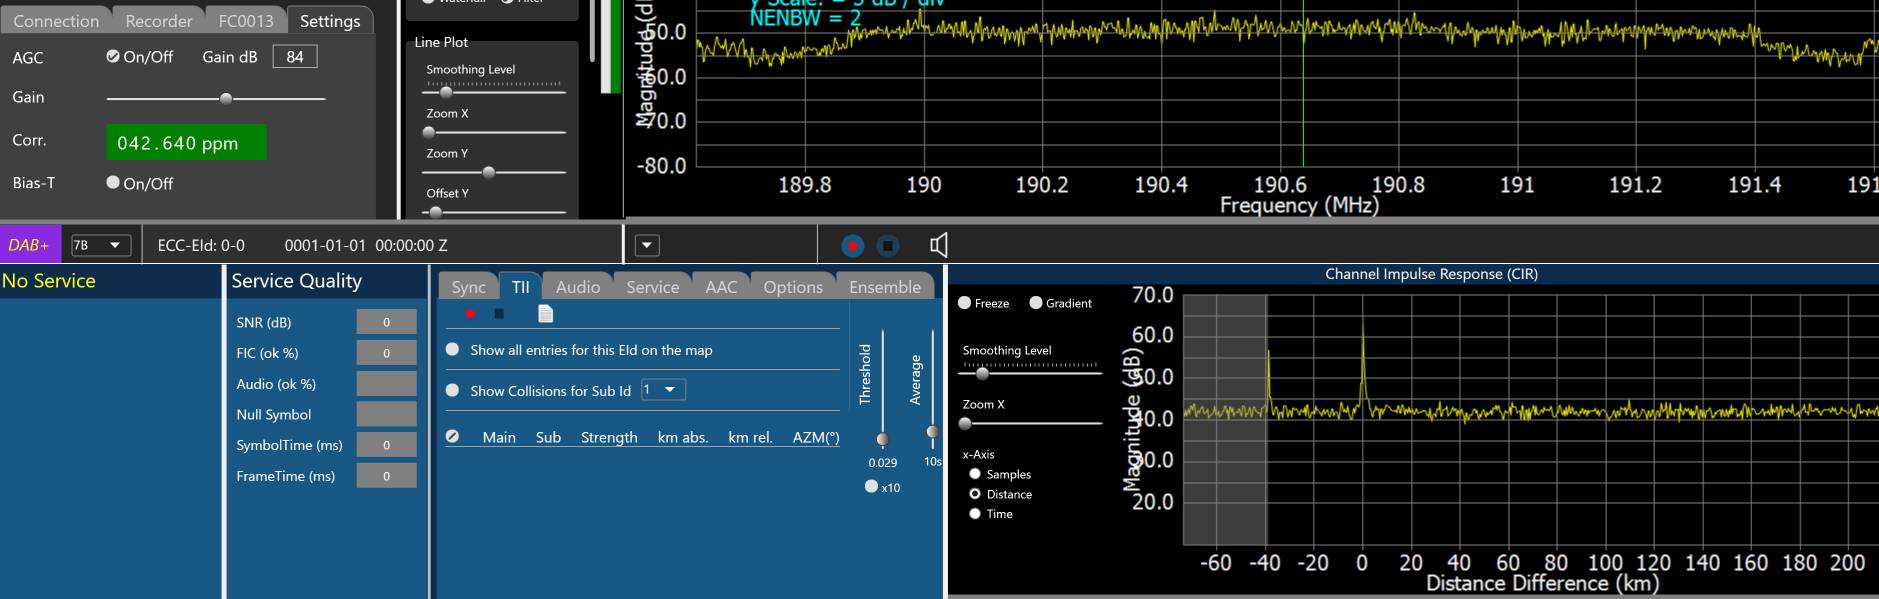Start audio recording with the red record button
The height and width of the screenshot is (599, 1879).
[852, 246]
